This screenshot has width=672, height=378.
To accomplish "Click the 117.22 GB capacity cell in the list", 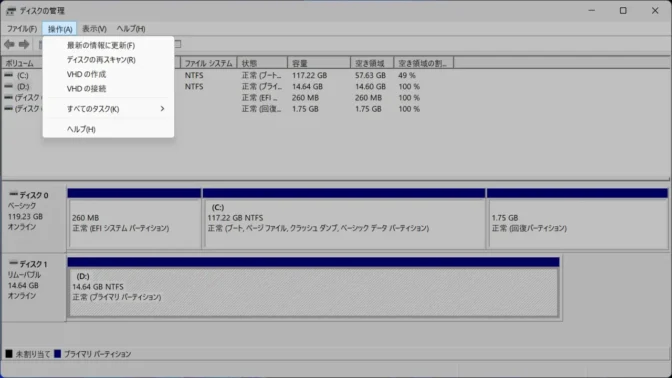I will (309, 75).
